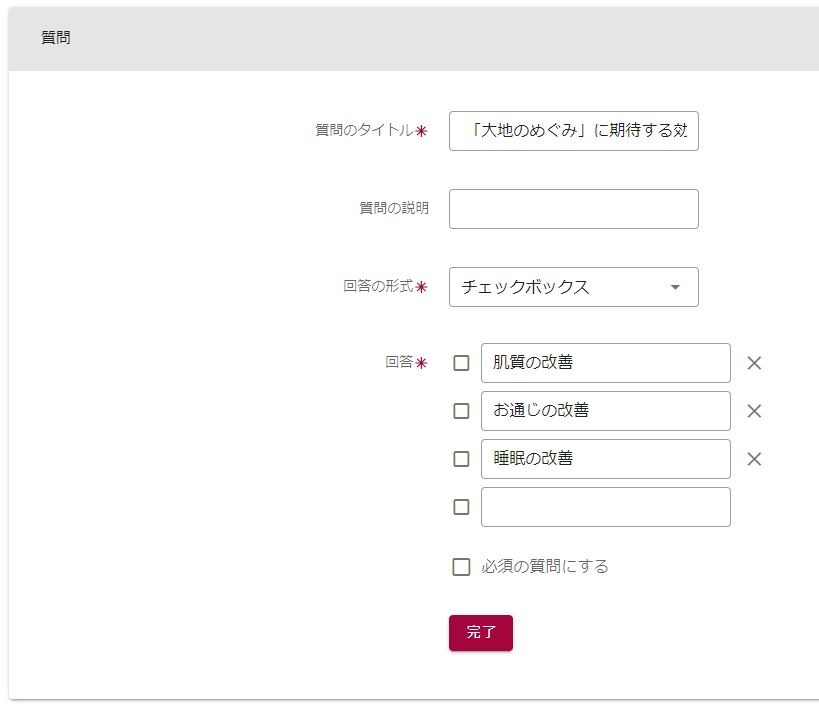The width and height of the screenshot is (819, 708).
Task: Edit the 肌質の改善 answer text field
Action: 605,363
